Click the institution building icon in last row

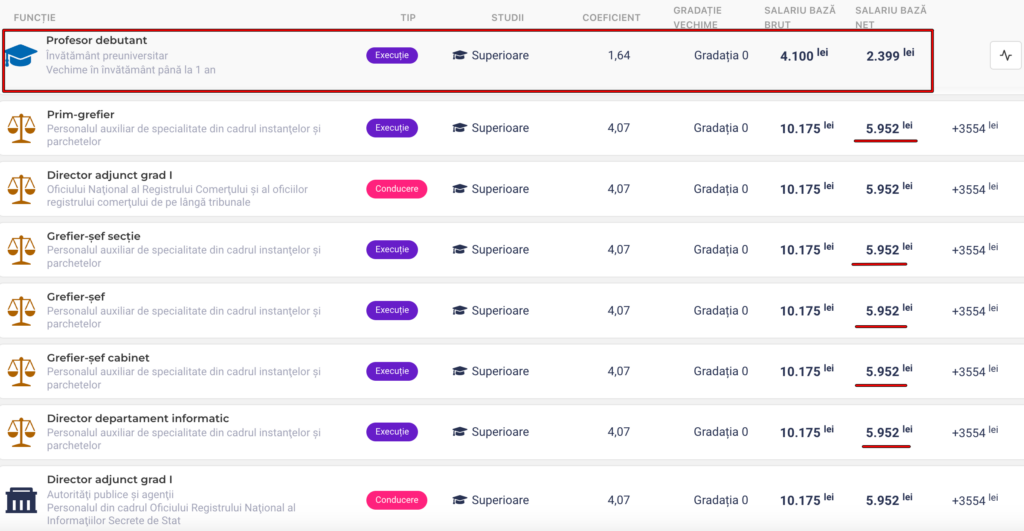[21, 499]
